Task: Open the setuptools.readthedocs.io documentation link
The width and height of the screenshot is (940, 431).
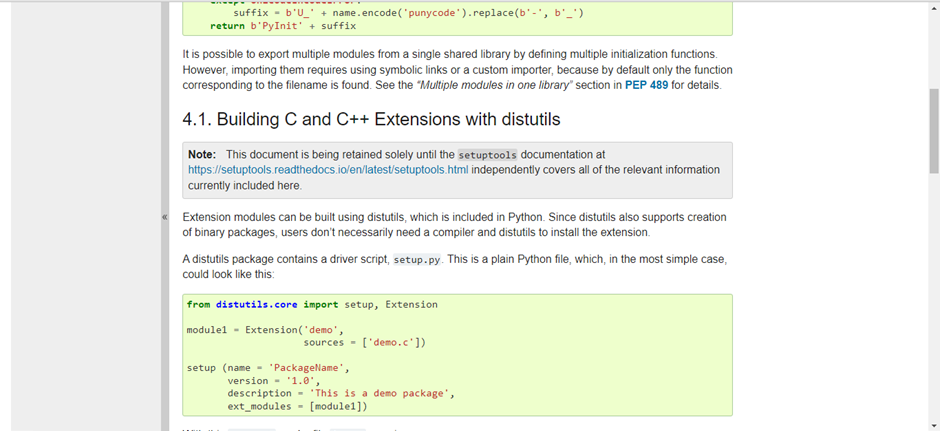Action: [328, 170]
